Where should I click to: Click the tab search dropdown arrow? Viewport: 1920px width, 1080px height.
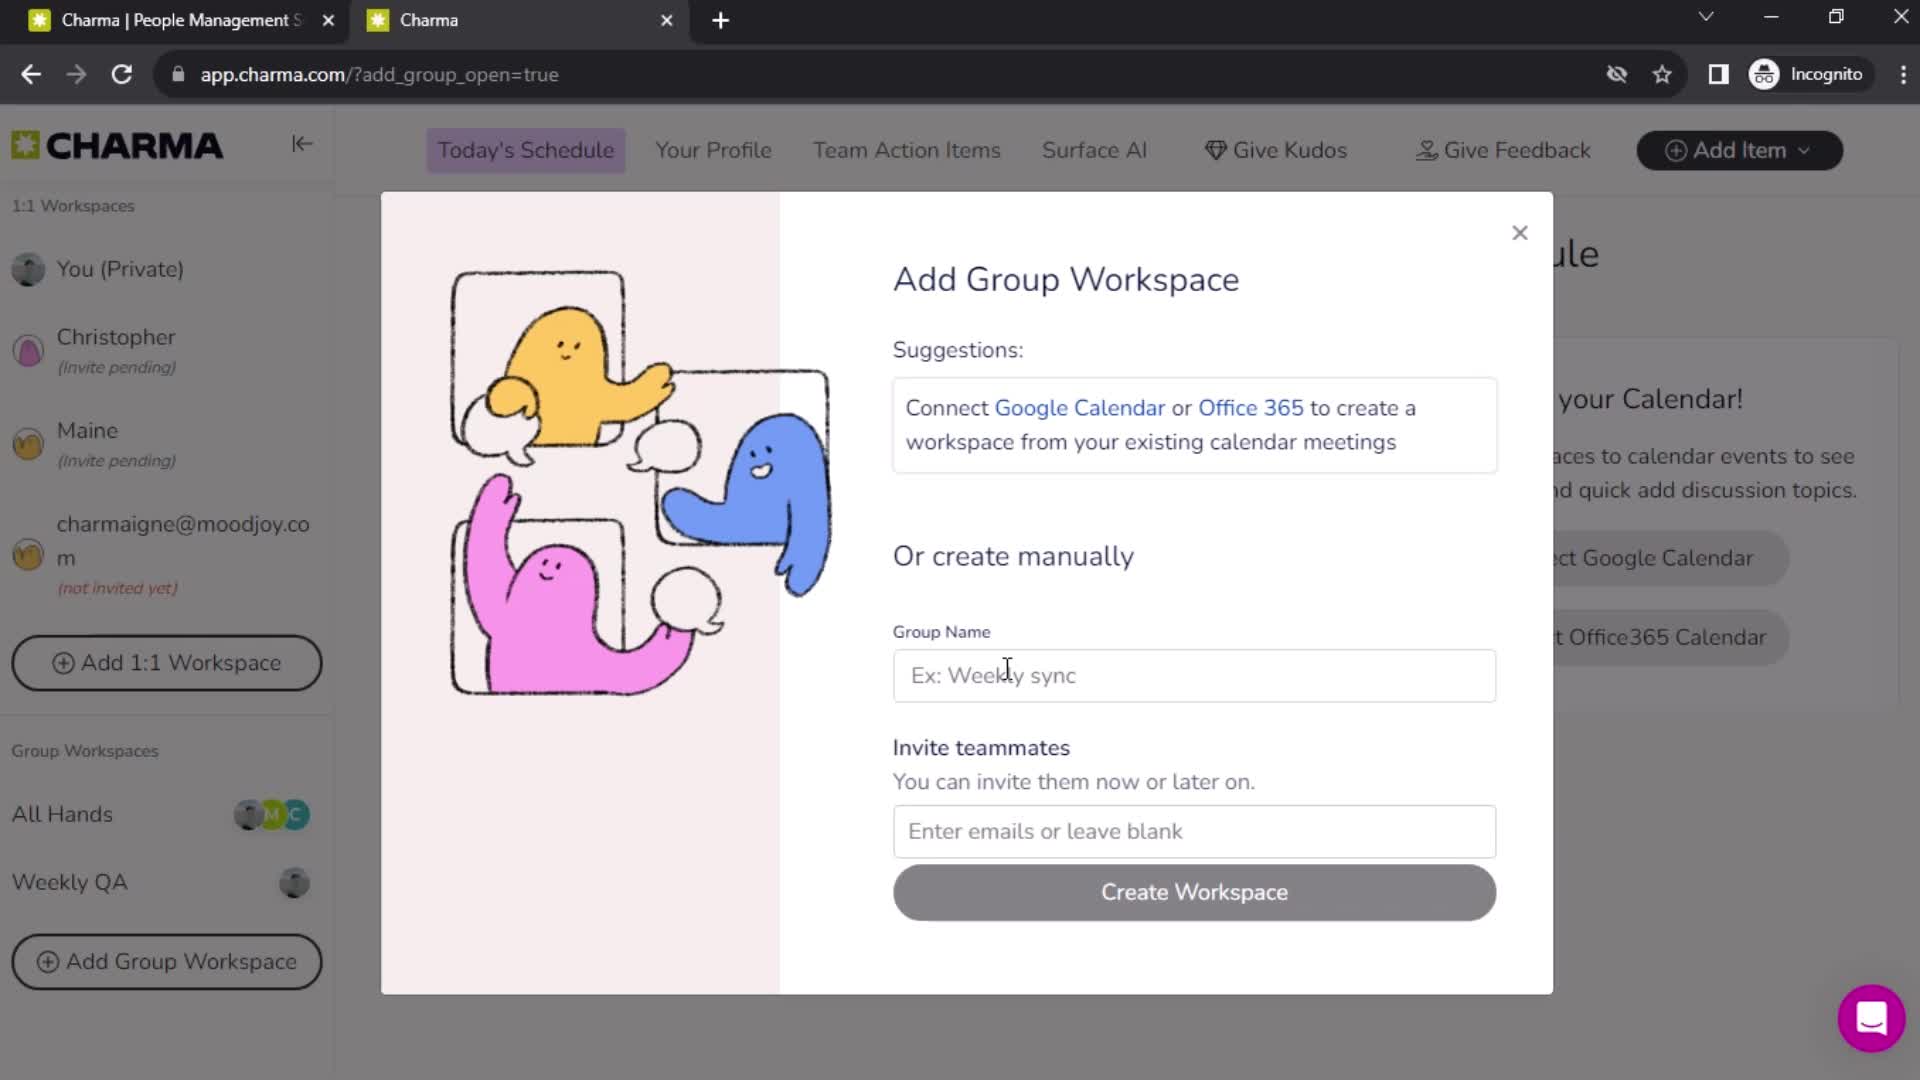(1706, 17)
